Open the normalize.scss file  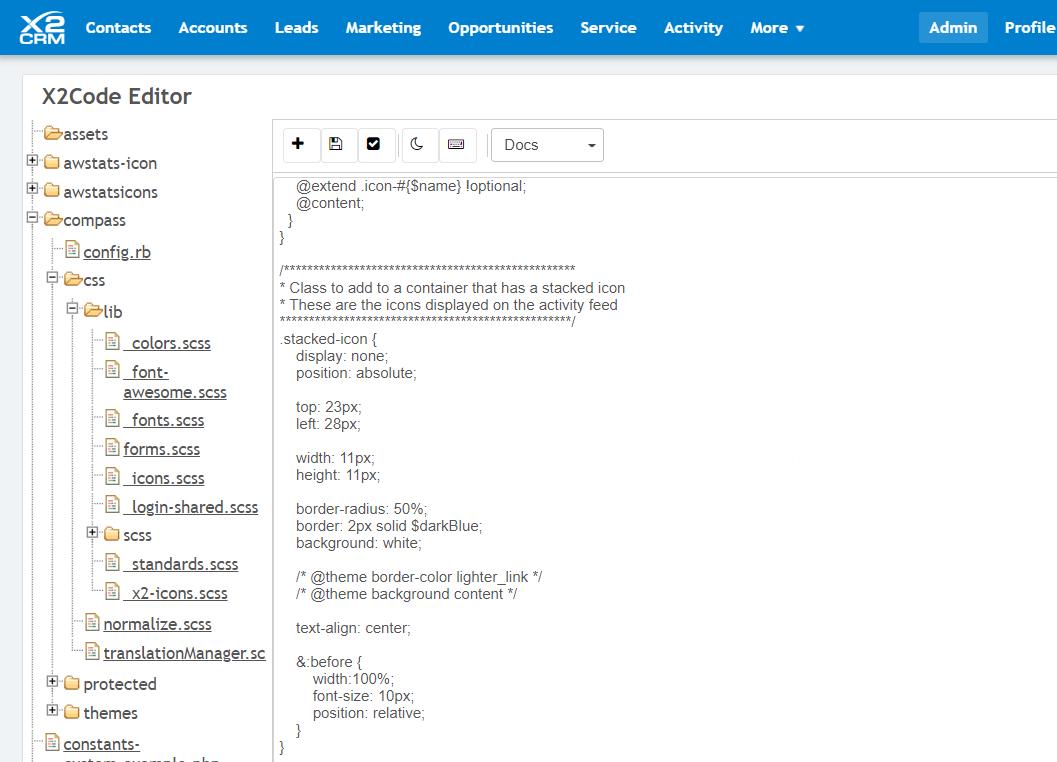[x=157, y=624]
